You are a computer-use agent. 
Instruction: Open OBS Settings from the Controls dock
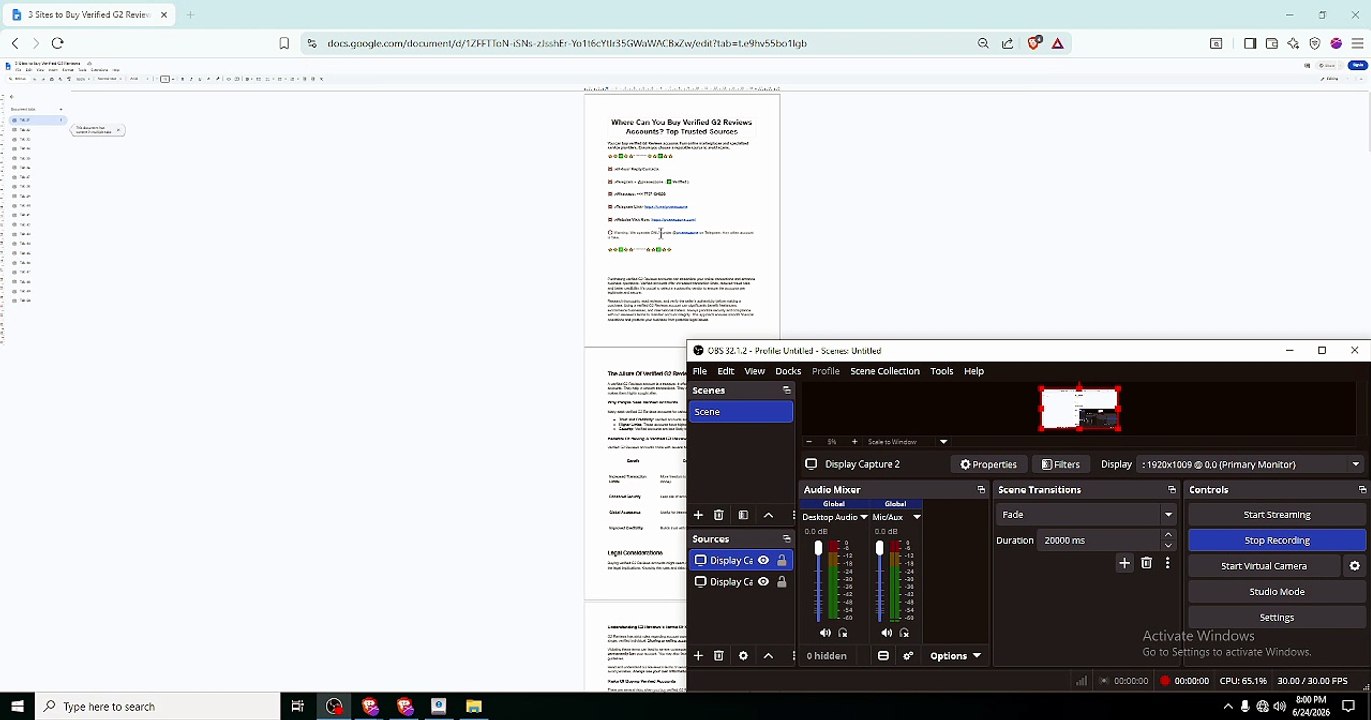point(1277,618)
